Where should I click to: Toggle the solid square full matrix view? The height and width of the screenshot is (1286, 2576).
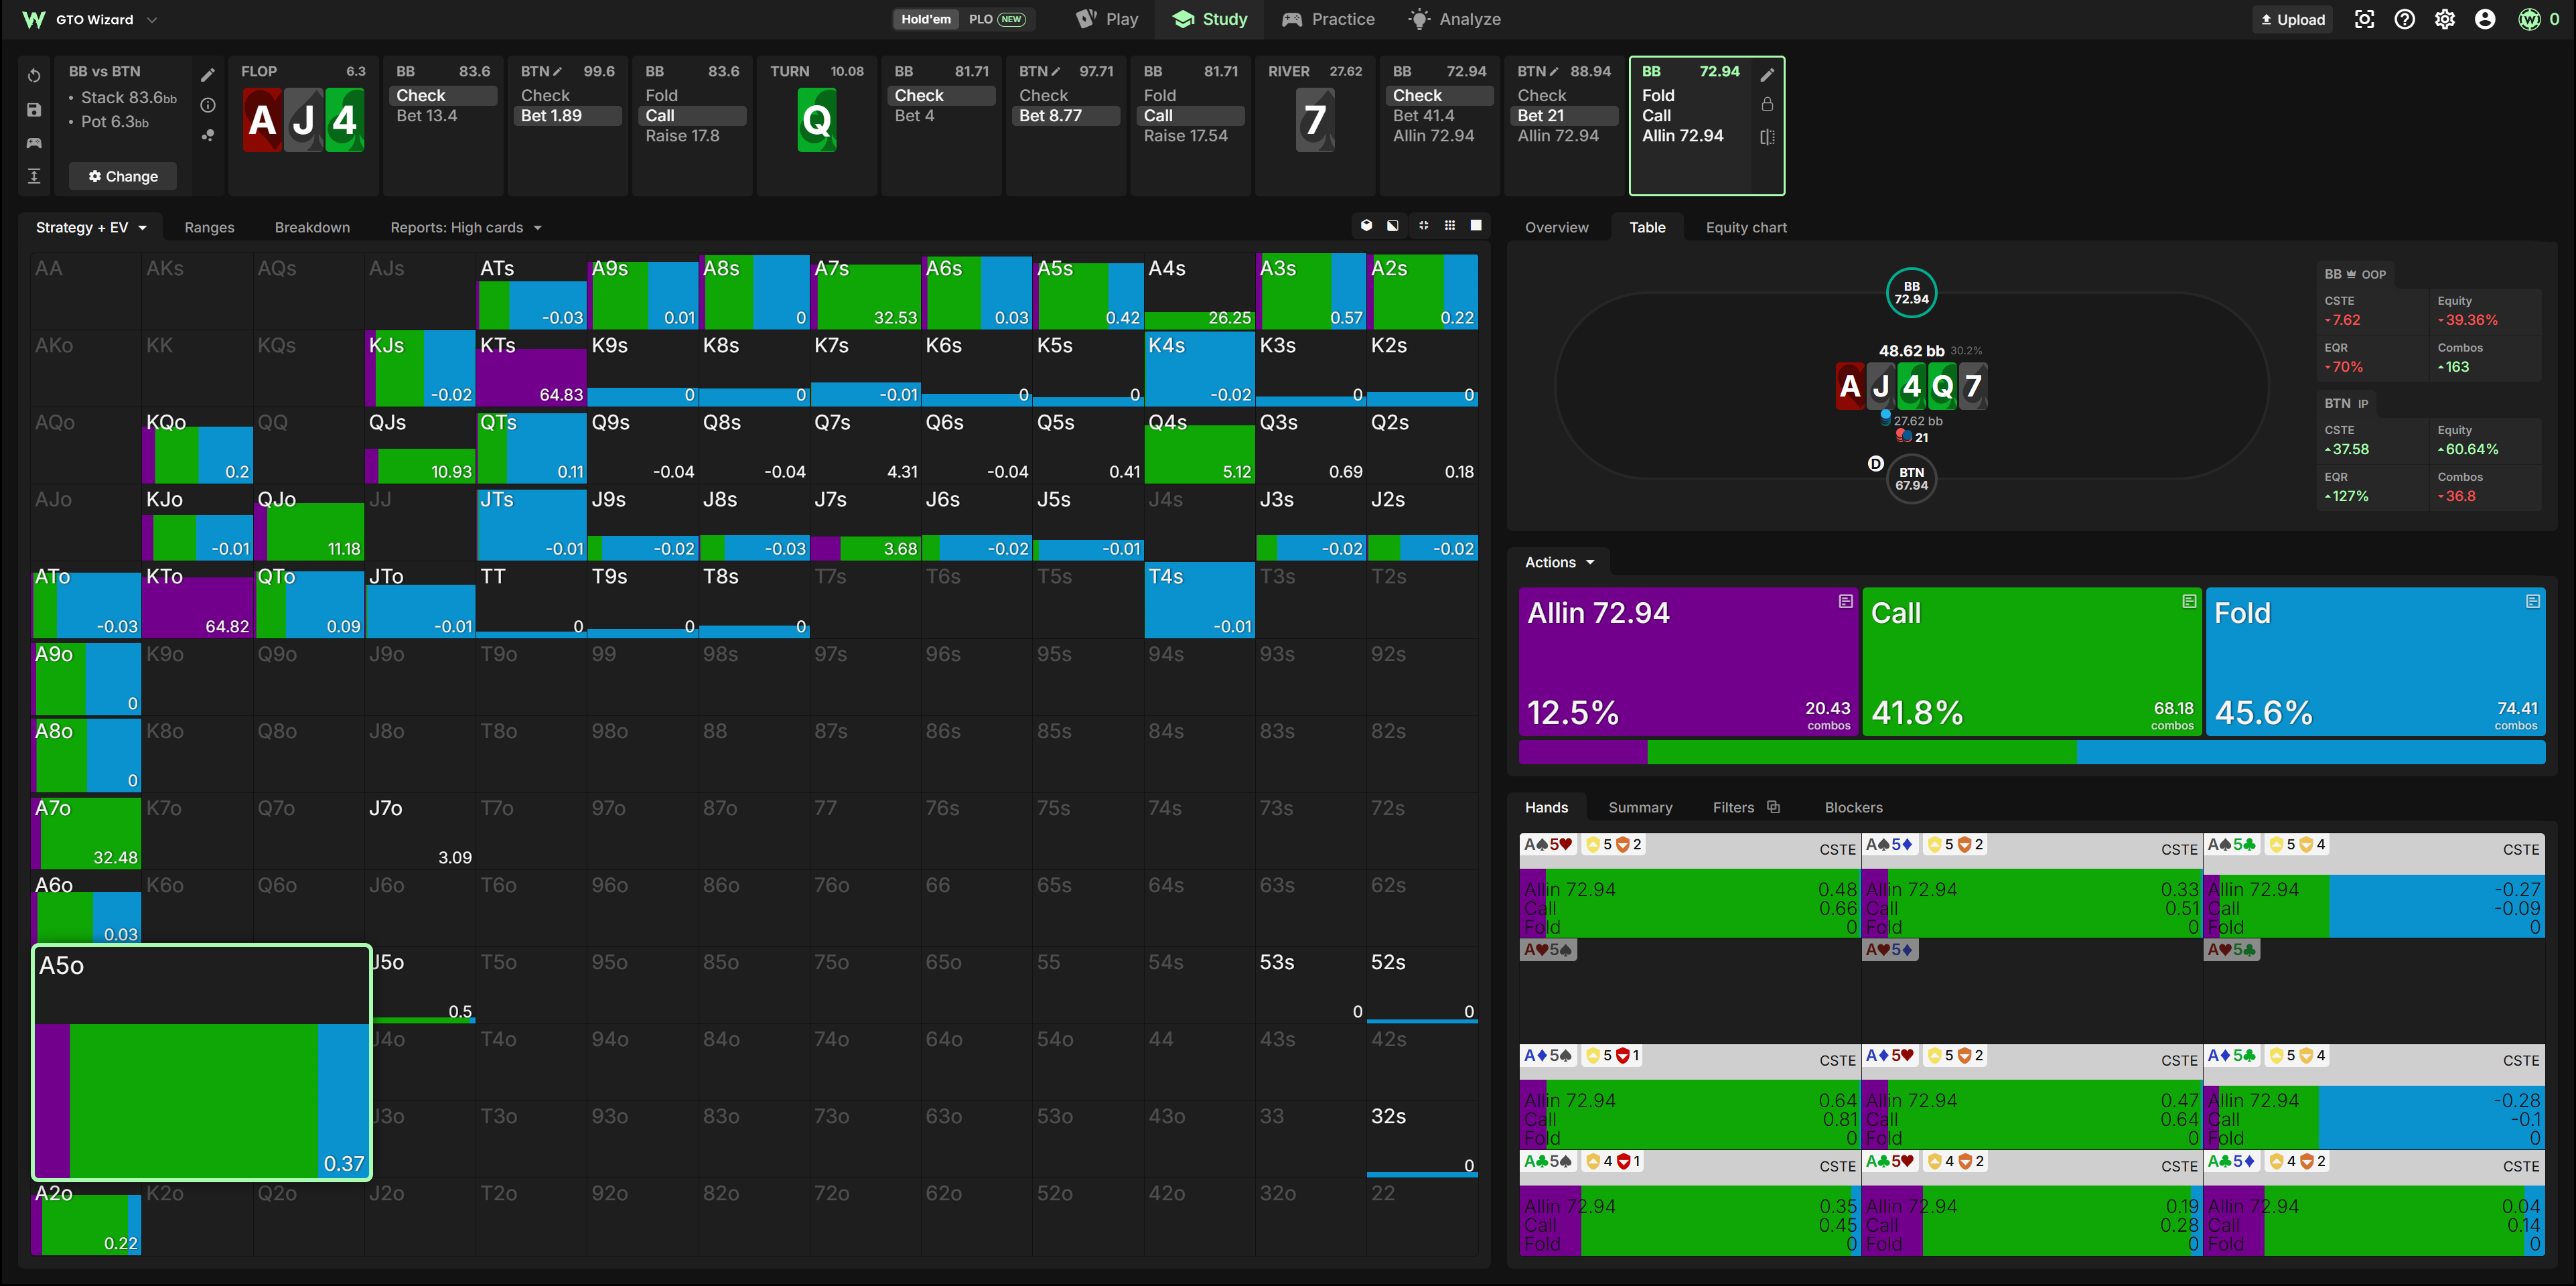[x=1476, y=226]
